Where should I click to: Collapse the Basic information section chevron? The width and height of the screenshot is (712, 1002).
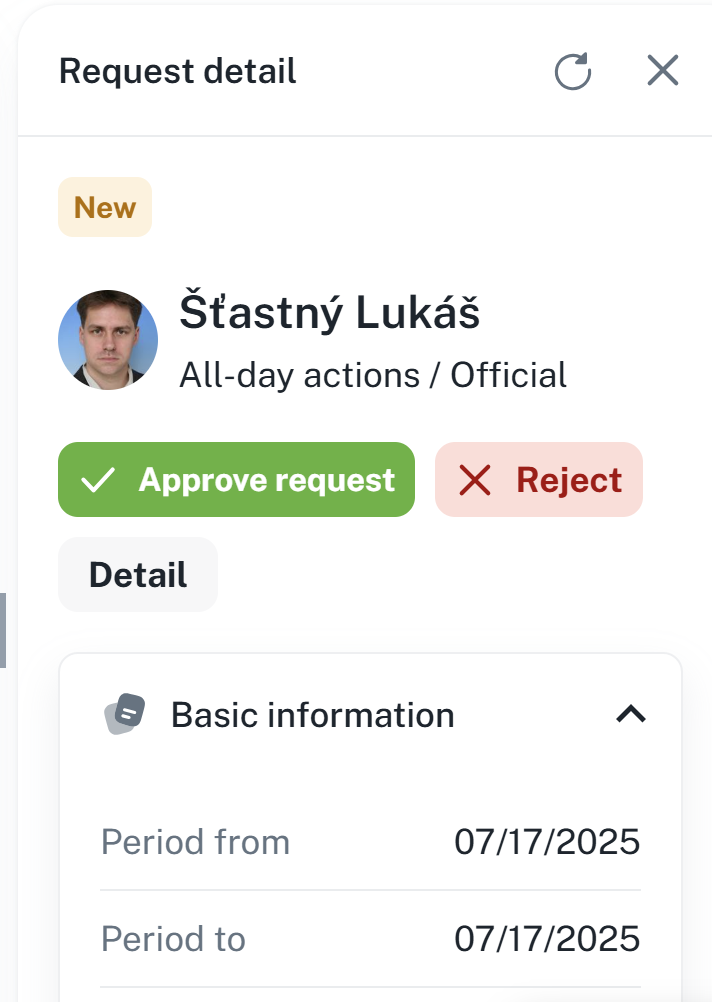pos(631,714)
